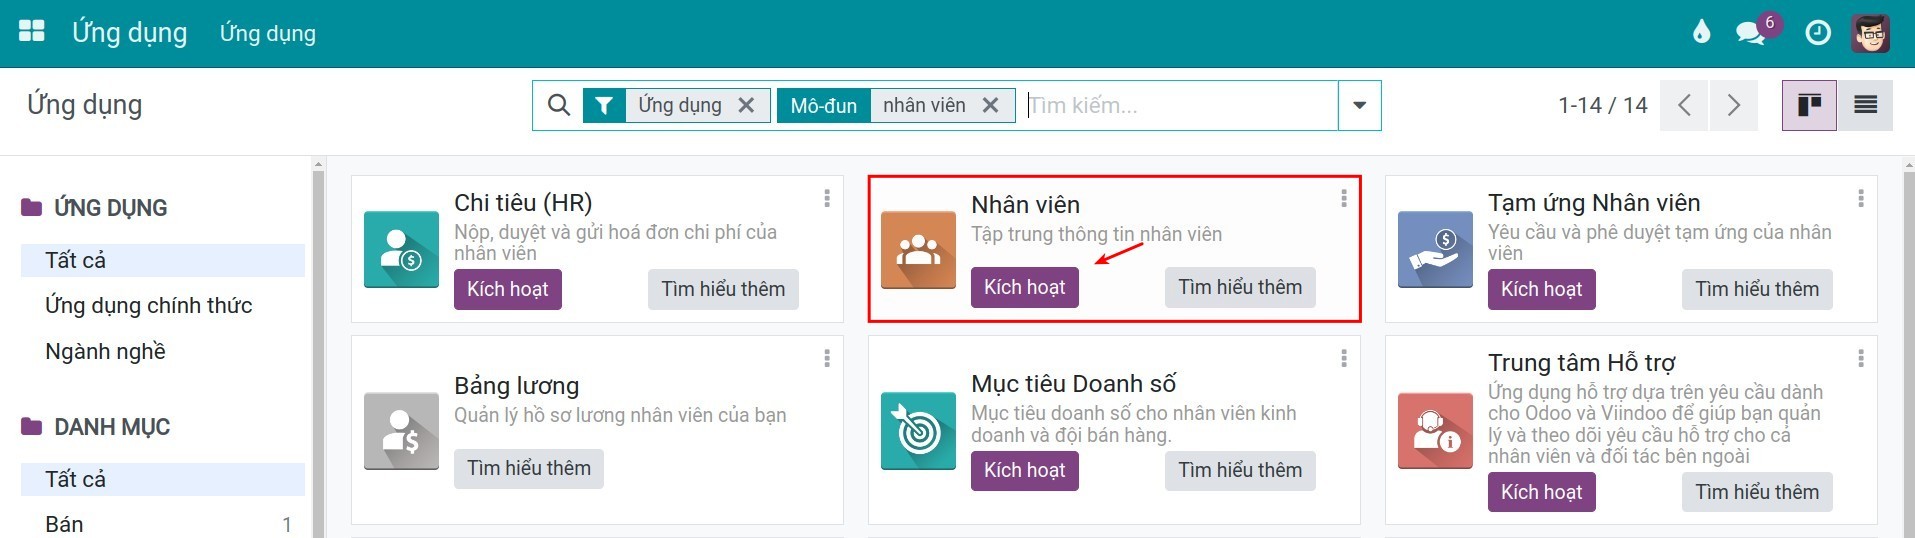The image size is (1915, 538).
Task: Click the Nhân viên app icon
Action: click(918, 249)
